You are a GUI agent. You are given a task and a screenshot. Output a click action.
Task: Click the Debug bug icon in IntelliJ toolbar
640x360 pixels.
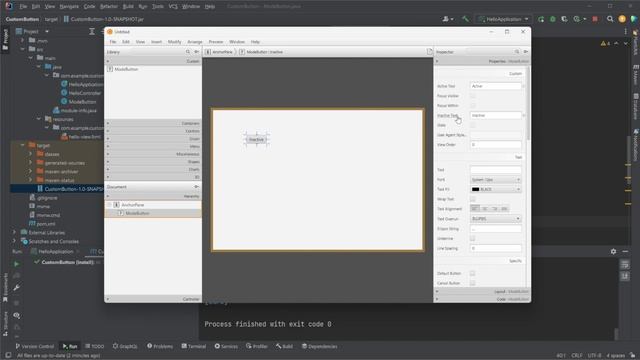(553, 19)
